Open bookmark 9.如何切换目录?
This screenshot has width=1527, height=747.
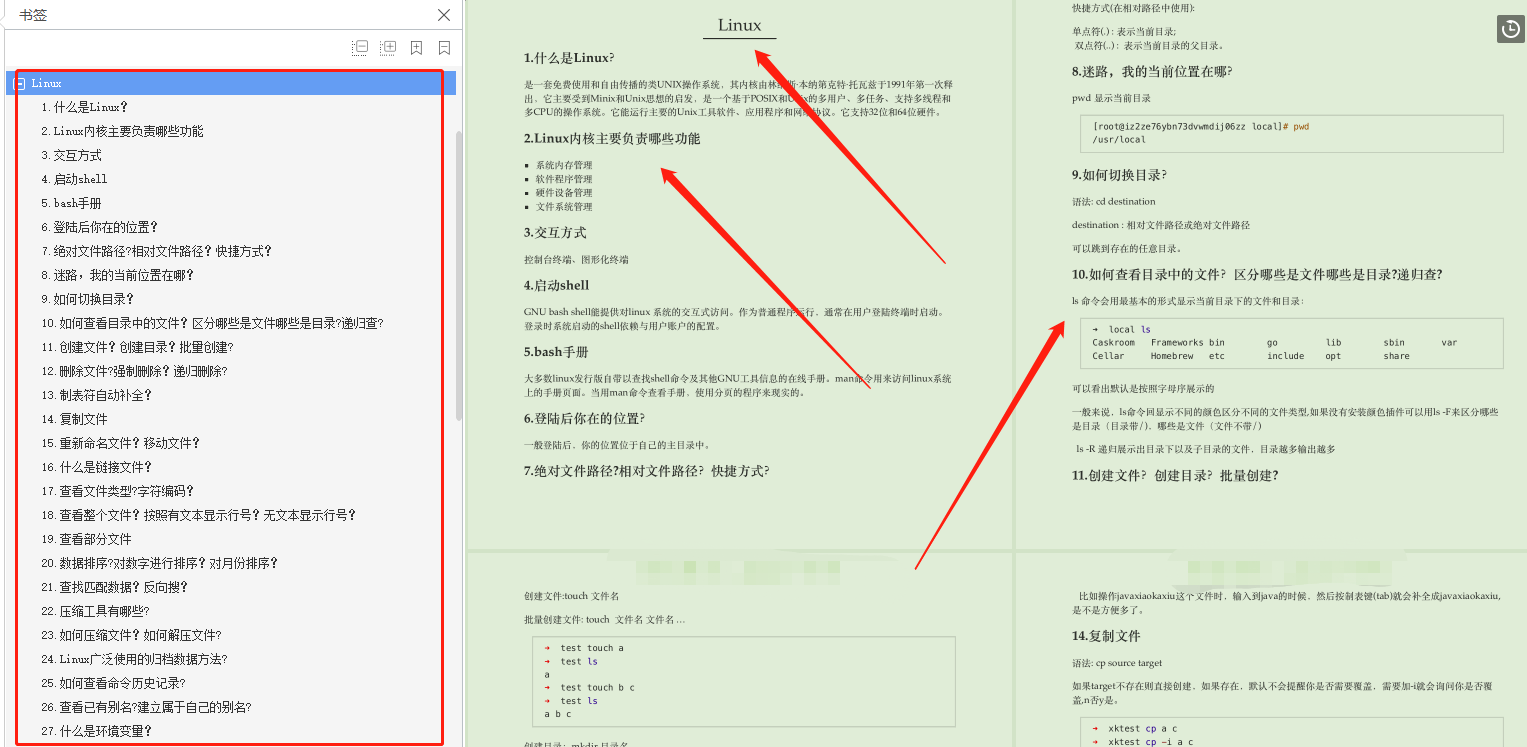pos(87,299)
